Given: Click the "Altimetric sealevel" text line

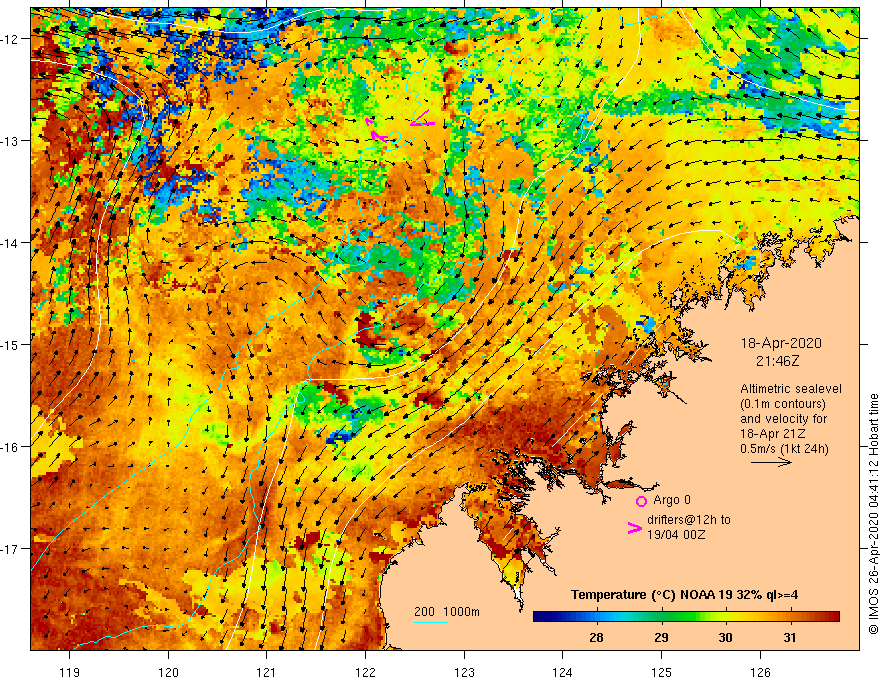Looking at the screenshot, I should [791, 389].
